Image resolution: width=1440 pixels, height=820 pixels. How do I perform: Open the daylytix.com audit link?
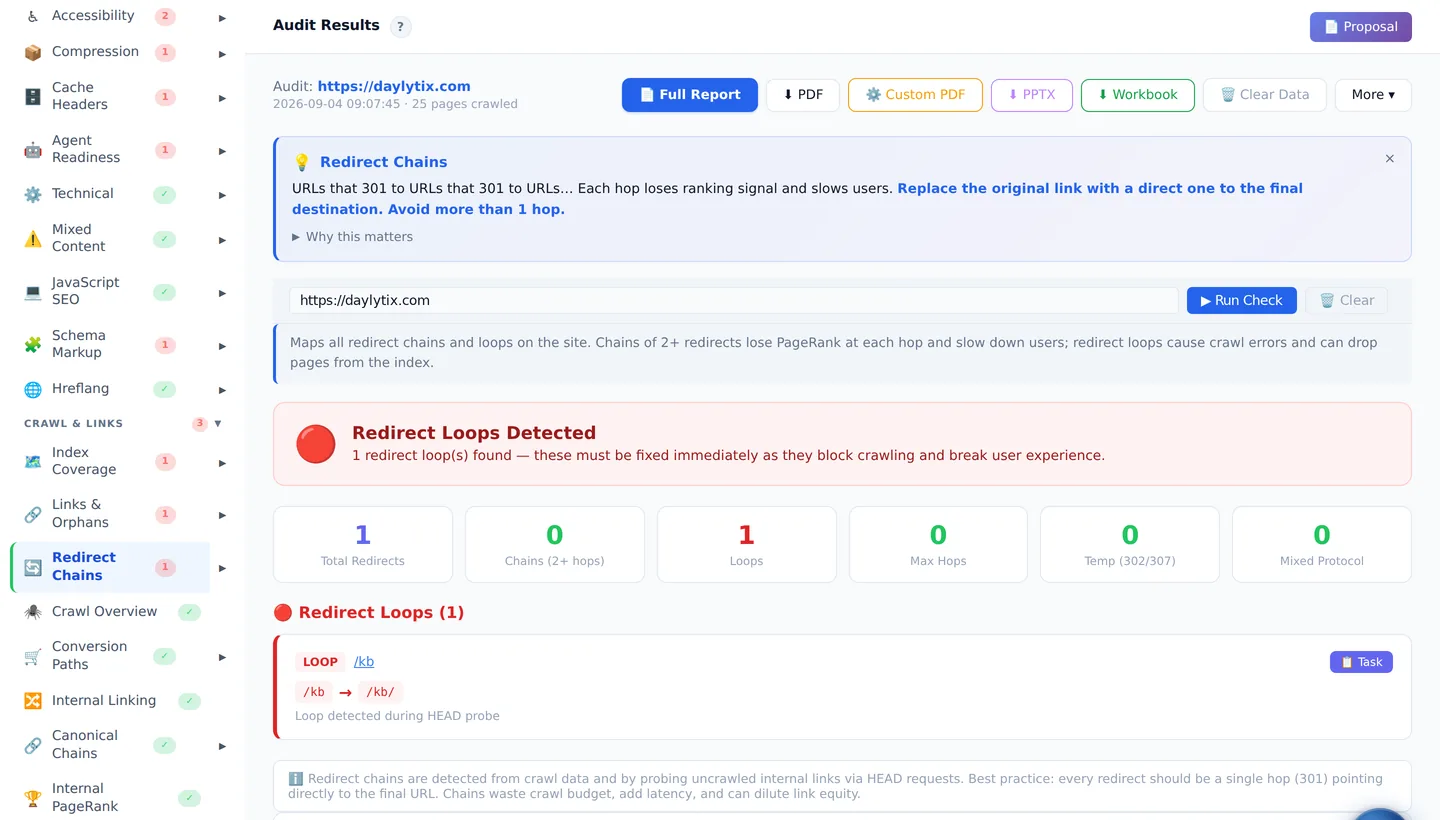pyautogui.click(x=394, y=87)
